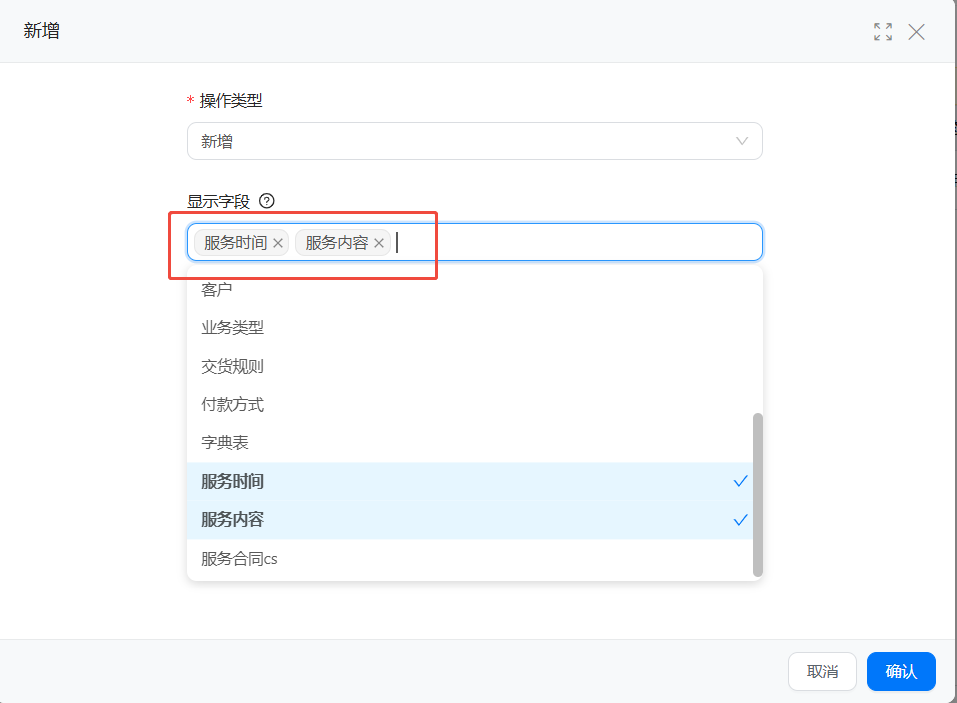This screenshot has width=957, height=703.
Task: Click the 显示字段 field label
Action: (218, 201)
